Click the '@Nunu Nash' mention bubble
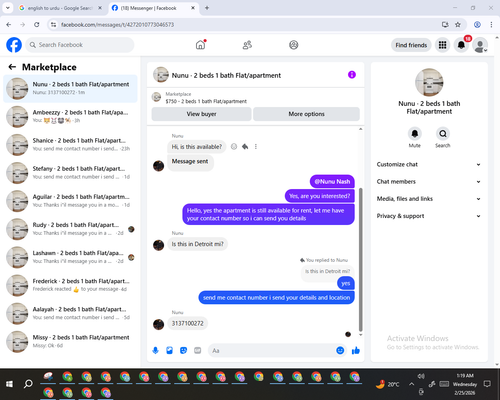Viewport: 500px width, 400px height. click(x=332, y=182)
